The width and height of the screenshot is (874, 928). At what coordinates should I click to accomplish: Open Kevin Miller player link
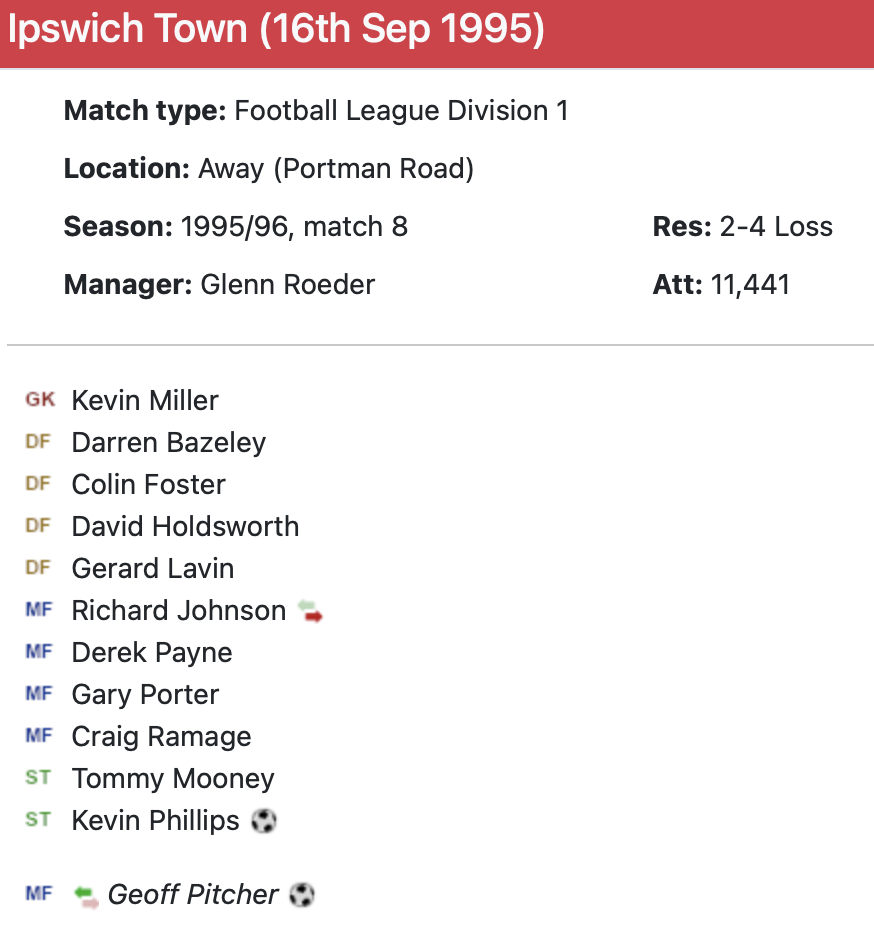(x=145, y=400)
